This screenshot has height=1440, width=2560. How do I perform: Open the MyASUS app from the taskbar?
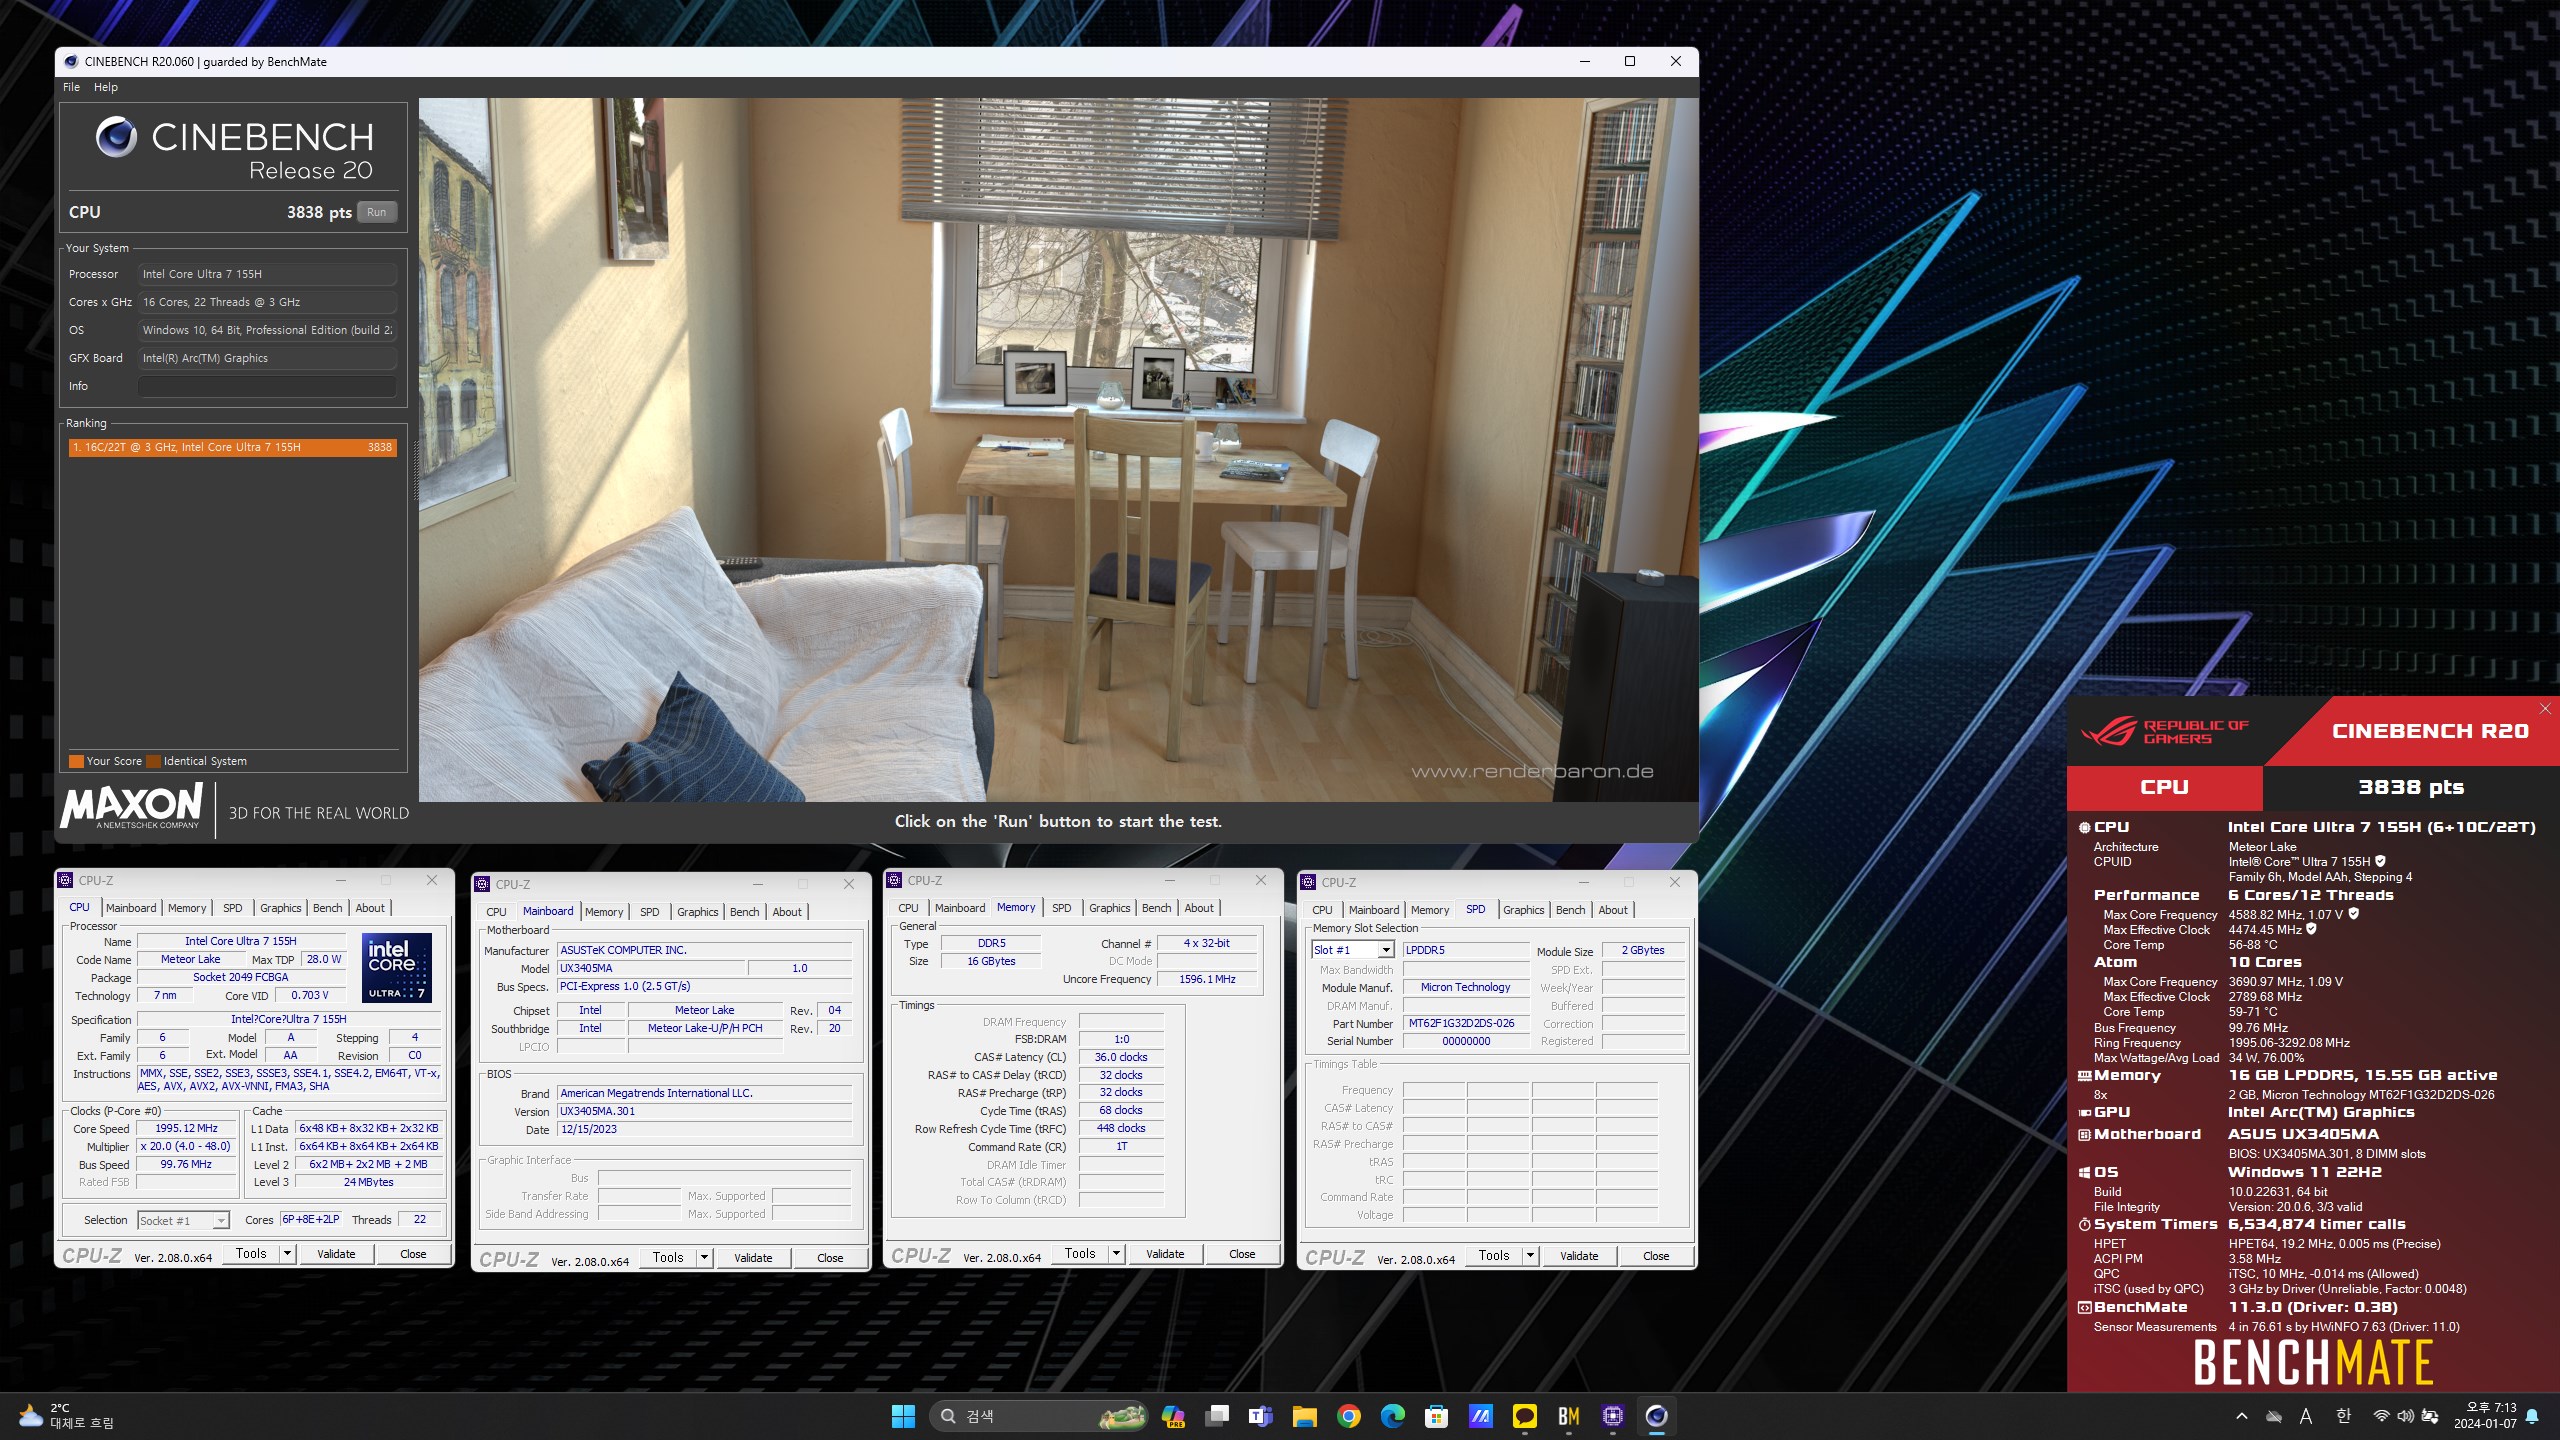click(x=1481, y=1416)
